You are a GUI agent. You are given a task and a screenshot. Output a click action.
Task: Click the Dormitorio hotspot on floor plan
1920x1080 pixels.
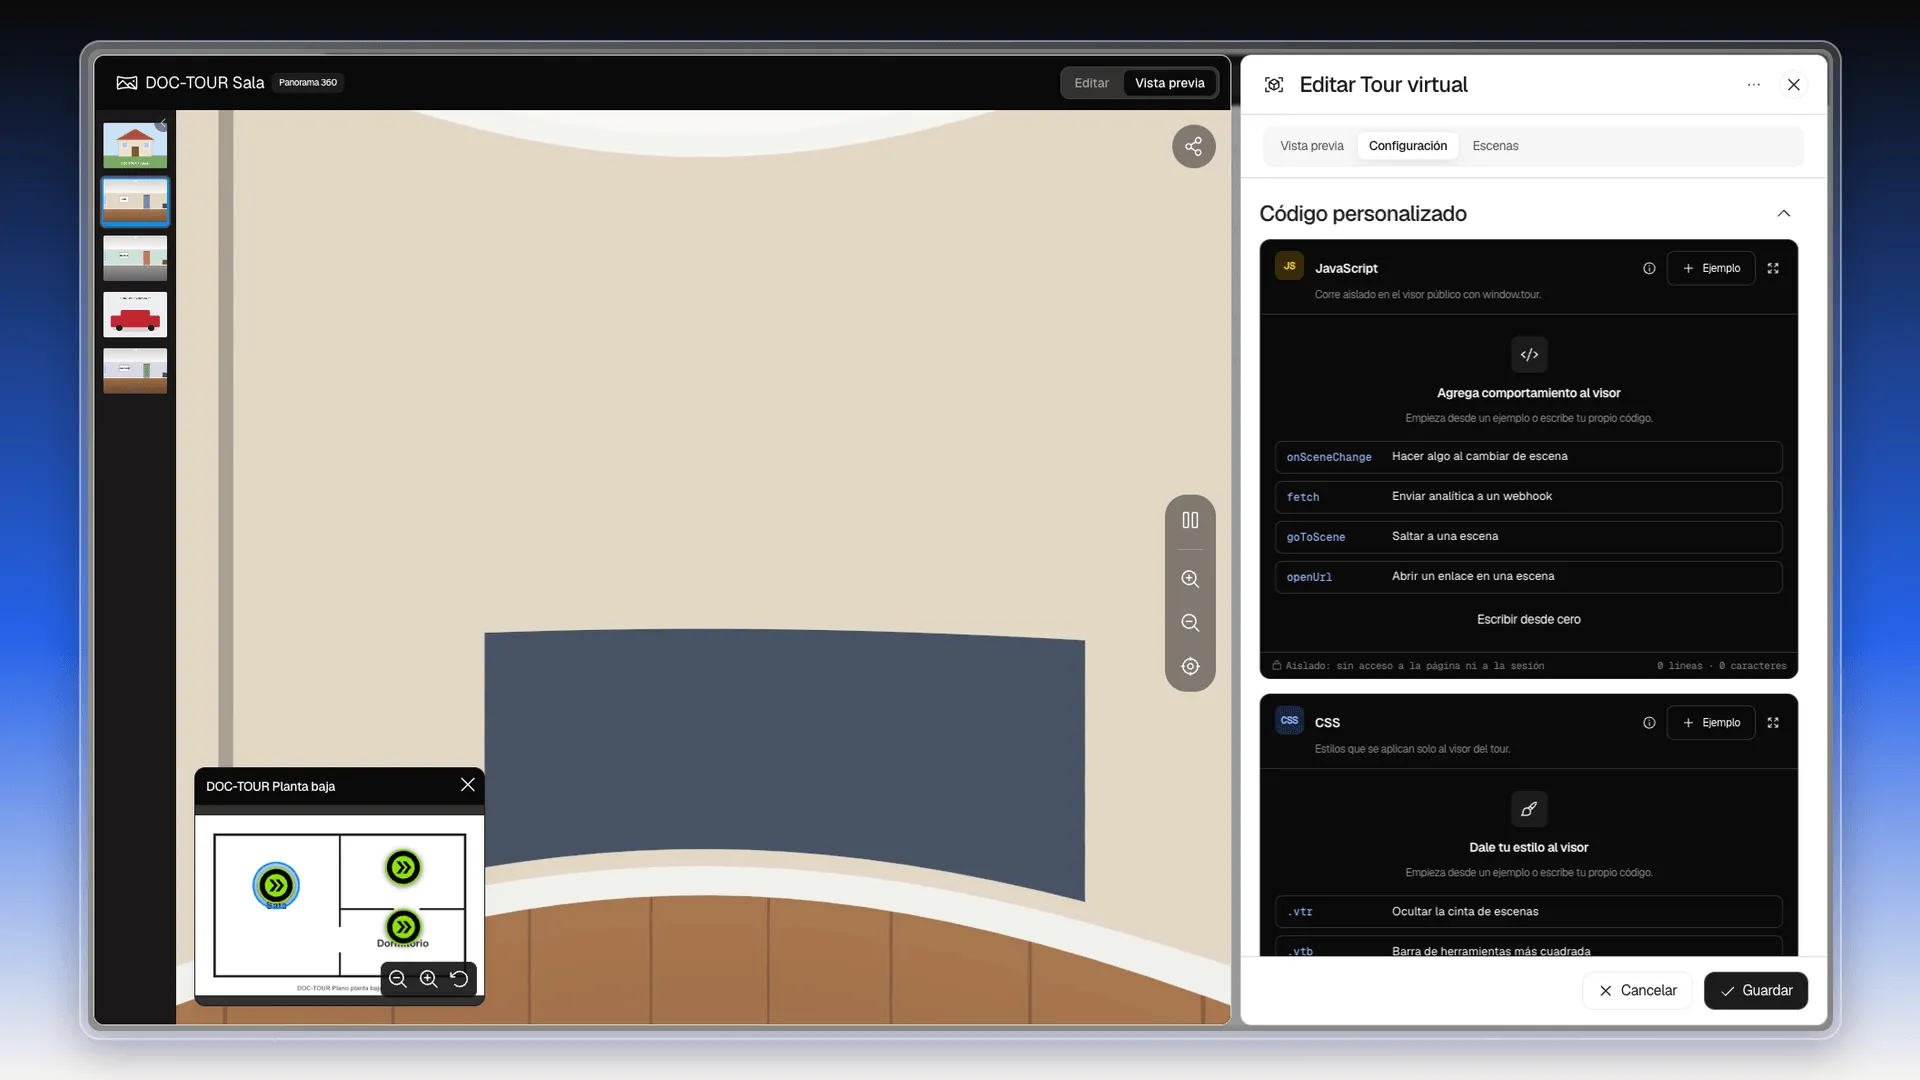[x=403, y=927]
